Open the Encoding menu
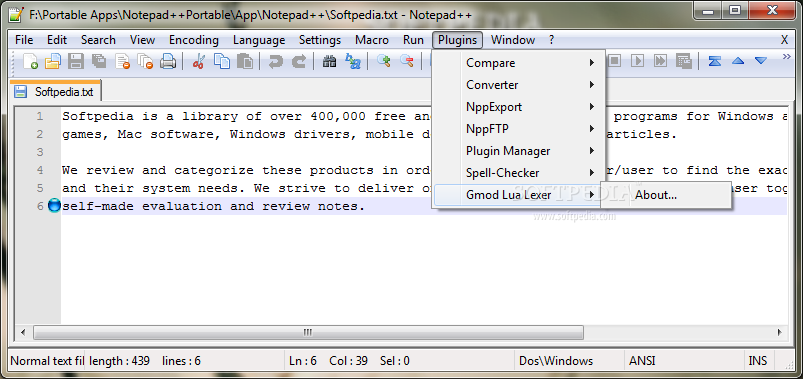803x379 pixels. tap(194, 40)
